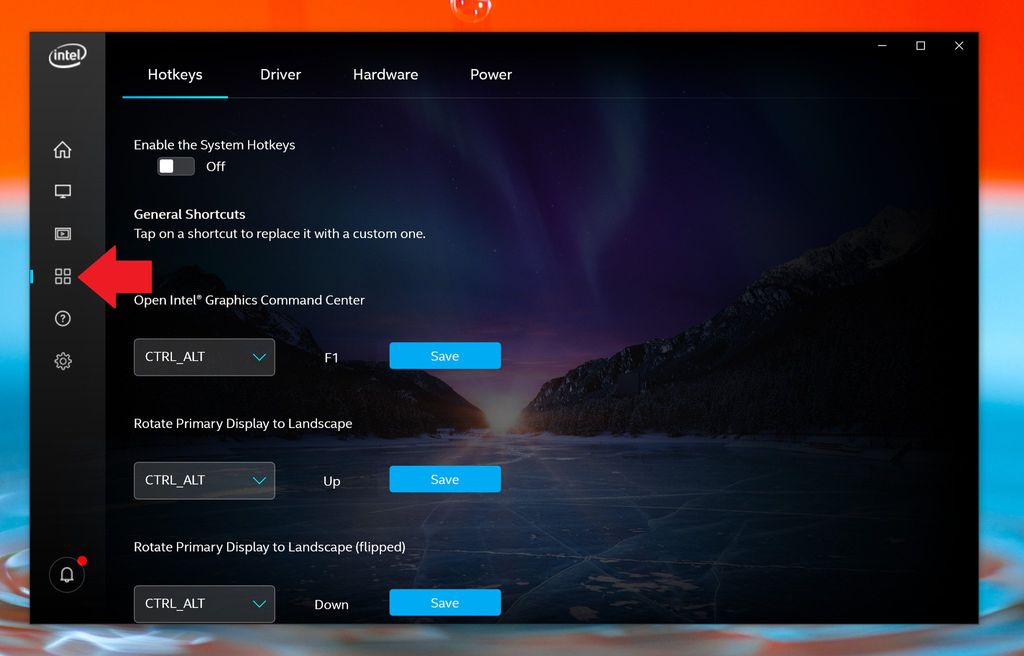
Task: View notifications with the bell icon
Action: [x=66, y=575]
